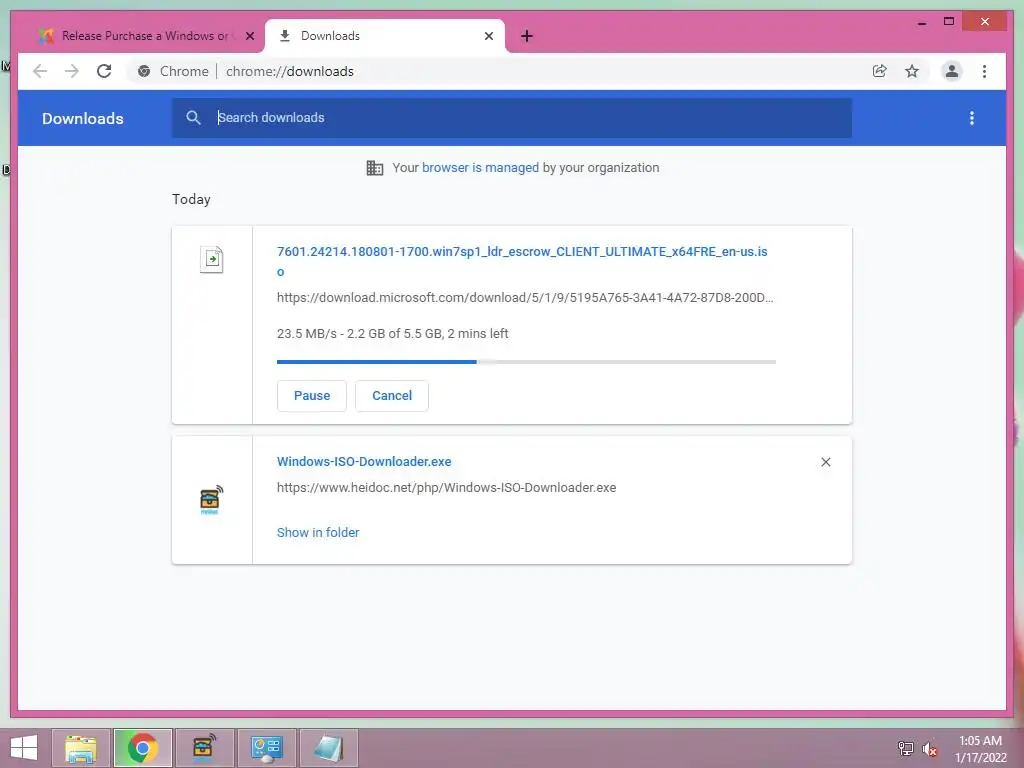
Task: Click the ISO file type icon
Action: [212, 259]
